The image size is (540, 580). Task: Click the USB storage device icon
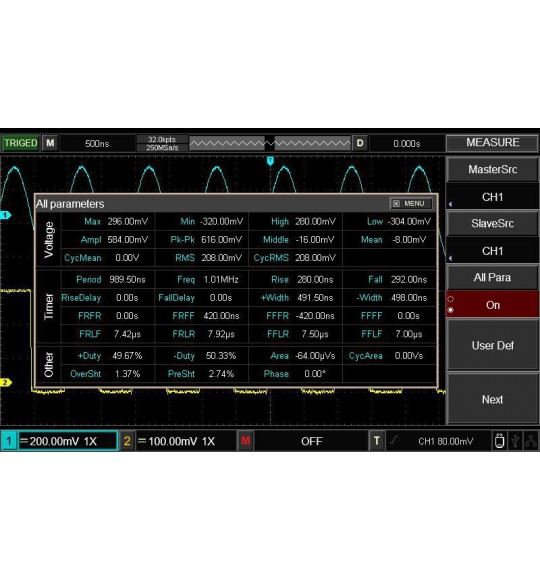(x=499, y=441)
